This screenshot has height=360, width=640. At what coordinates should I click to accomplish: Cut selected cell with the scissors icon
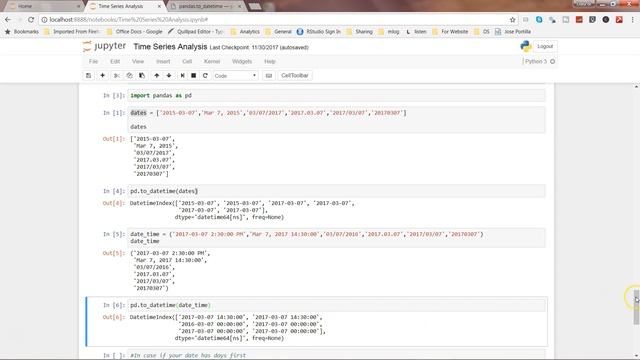117,76
